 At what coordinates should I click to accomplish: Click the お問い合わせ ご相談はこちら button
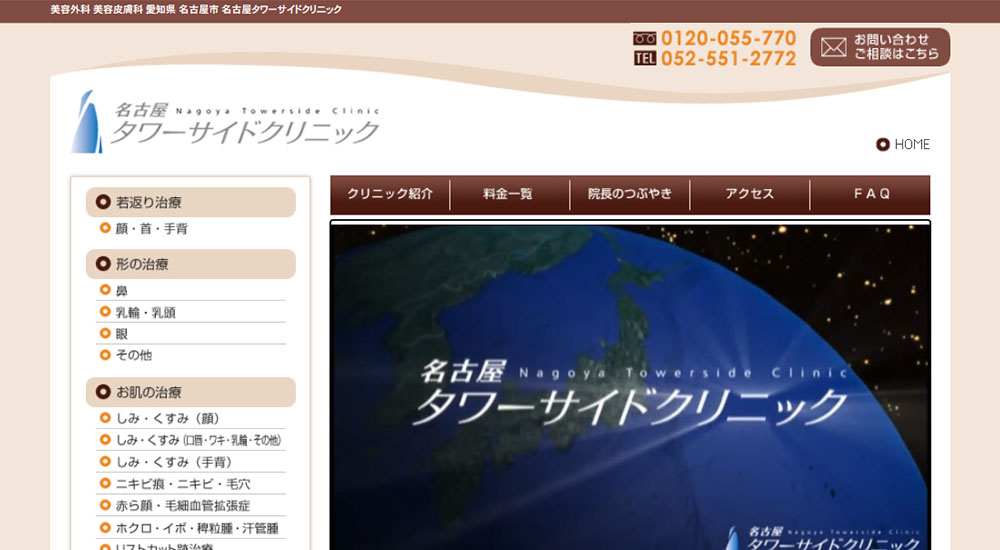[880, 47]
